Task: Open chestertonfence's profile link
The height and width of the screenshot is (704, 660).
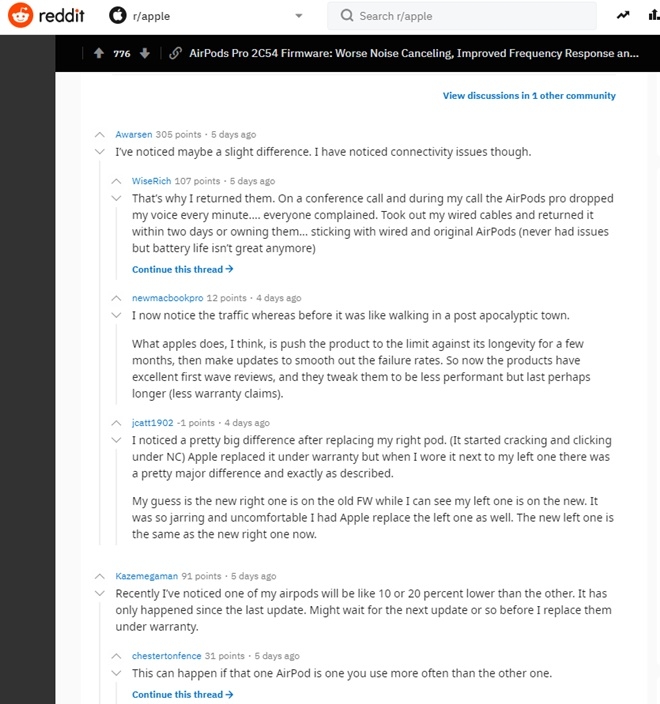Action: point(167,656)
